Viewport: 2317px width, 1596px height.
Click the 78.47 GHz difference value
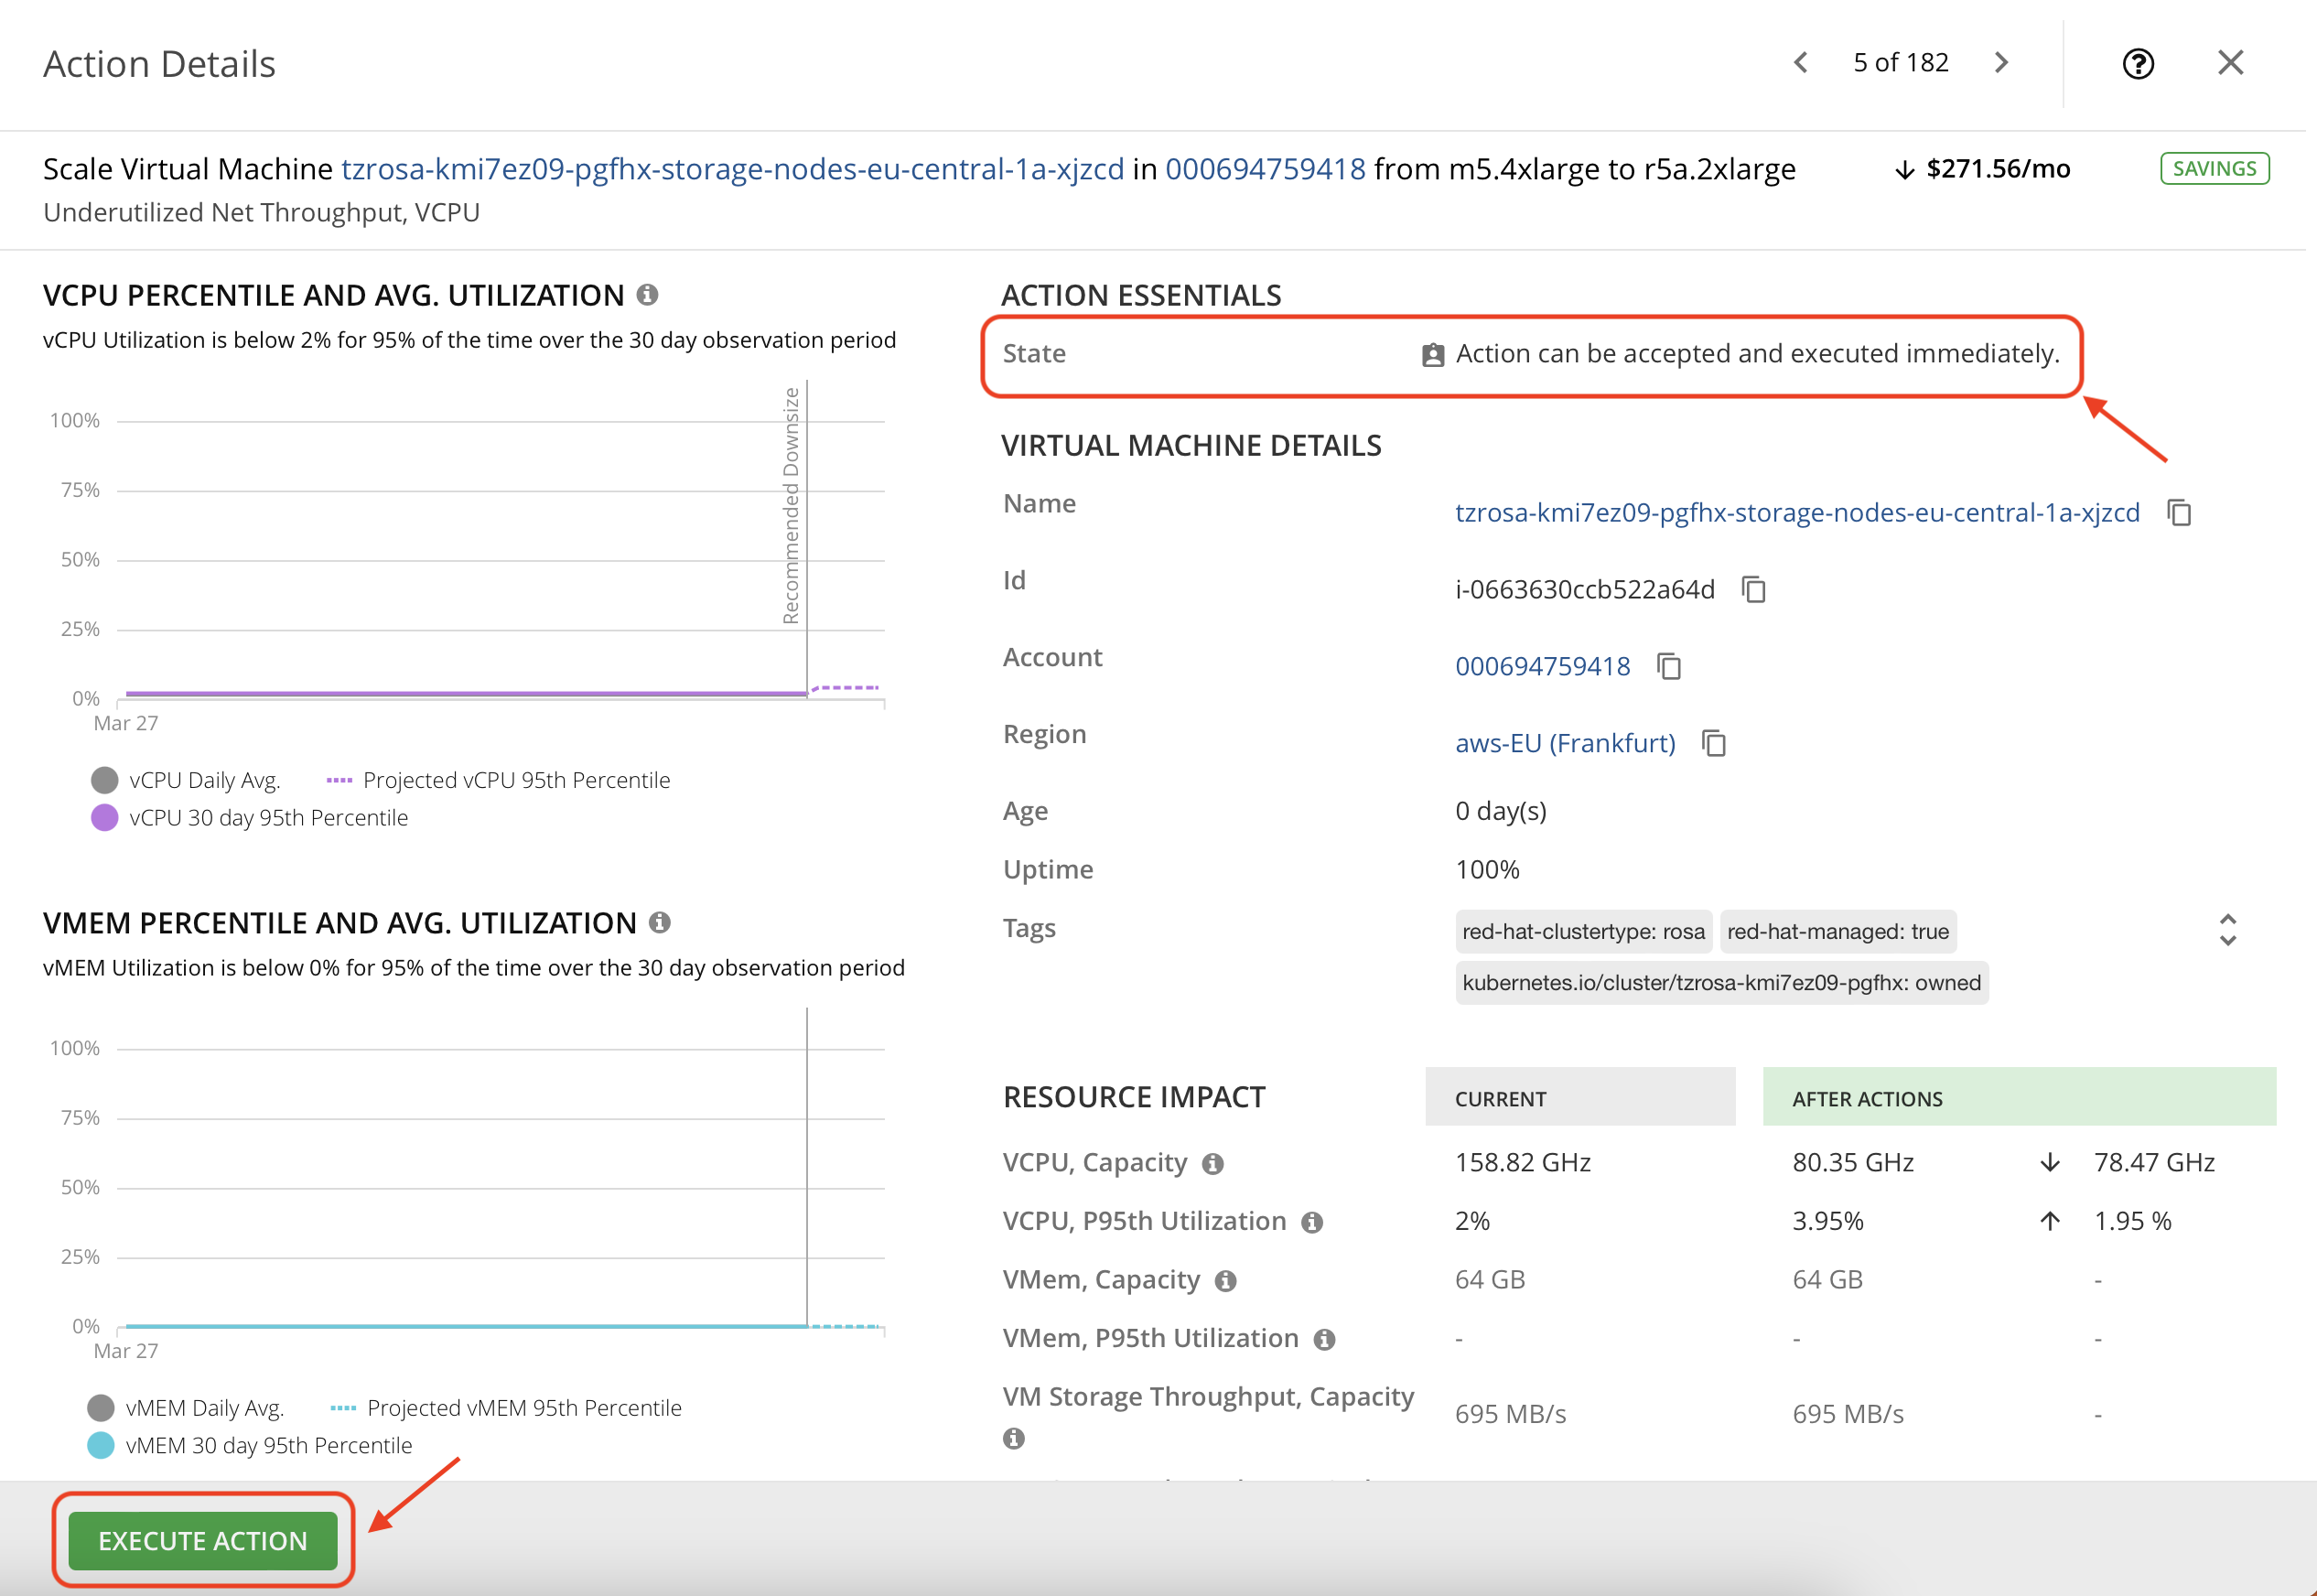[2154, 1163]
